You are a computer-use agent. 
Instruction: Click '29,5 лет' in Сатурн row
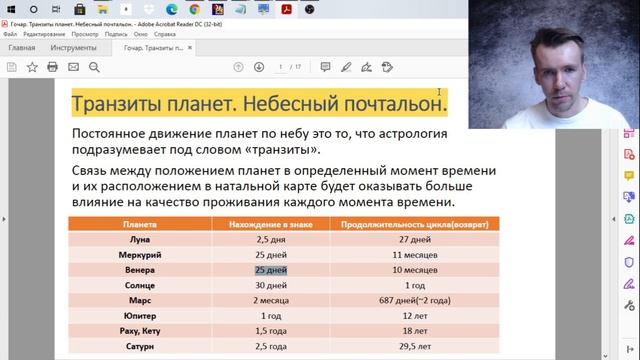click(x=415, y=346)
